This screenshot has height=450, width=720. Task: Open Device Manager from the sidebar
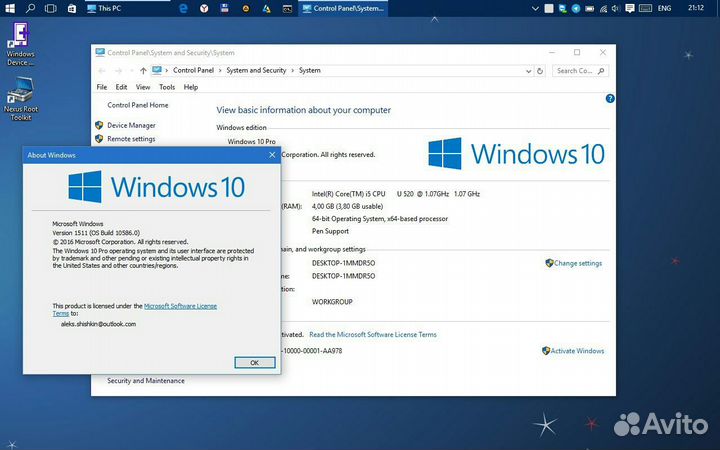pyautogui.click(x=131, y=125)
